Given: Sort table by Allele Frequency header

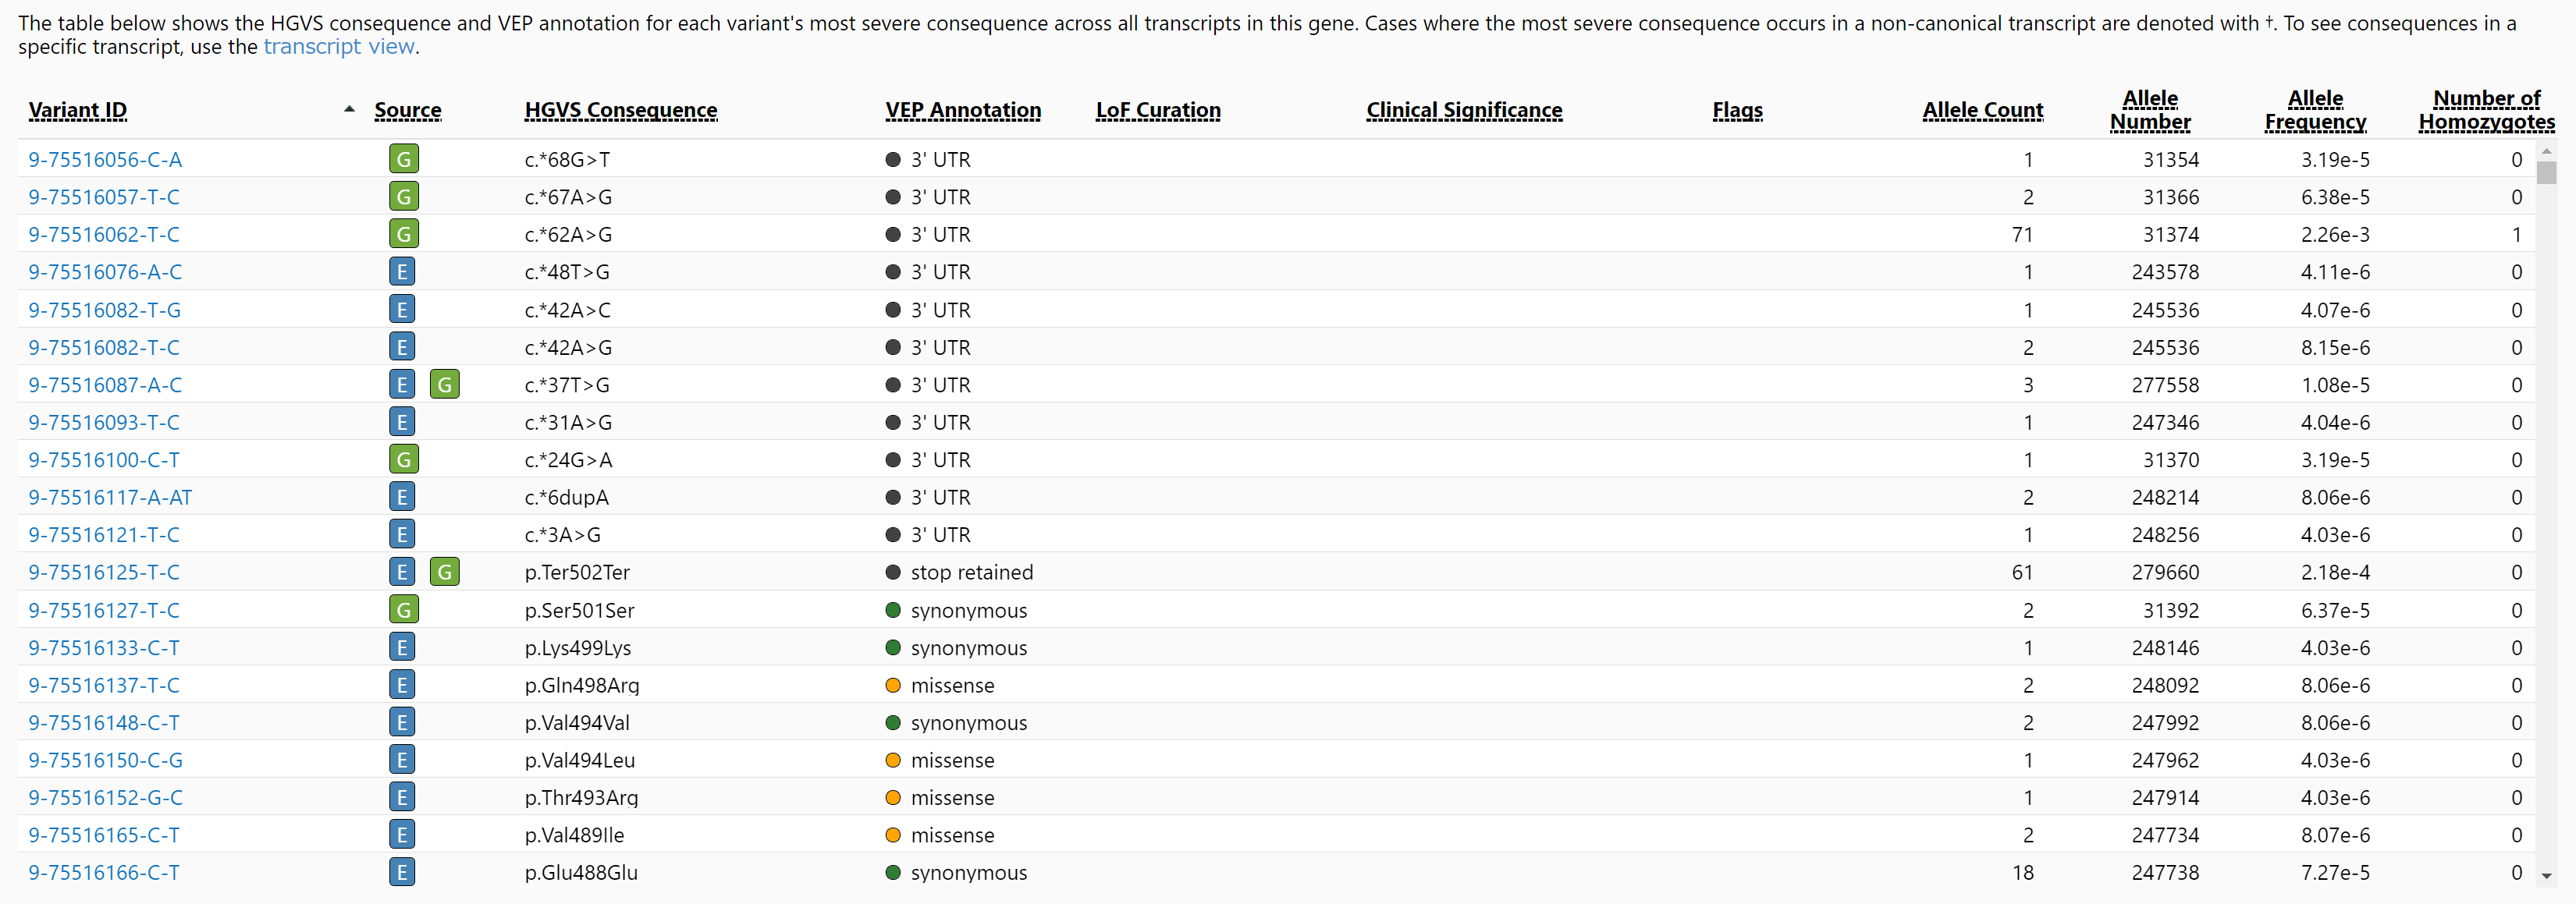Looking at the screenshot, I should click(x=2314, y=110).
